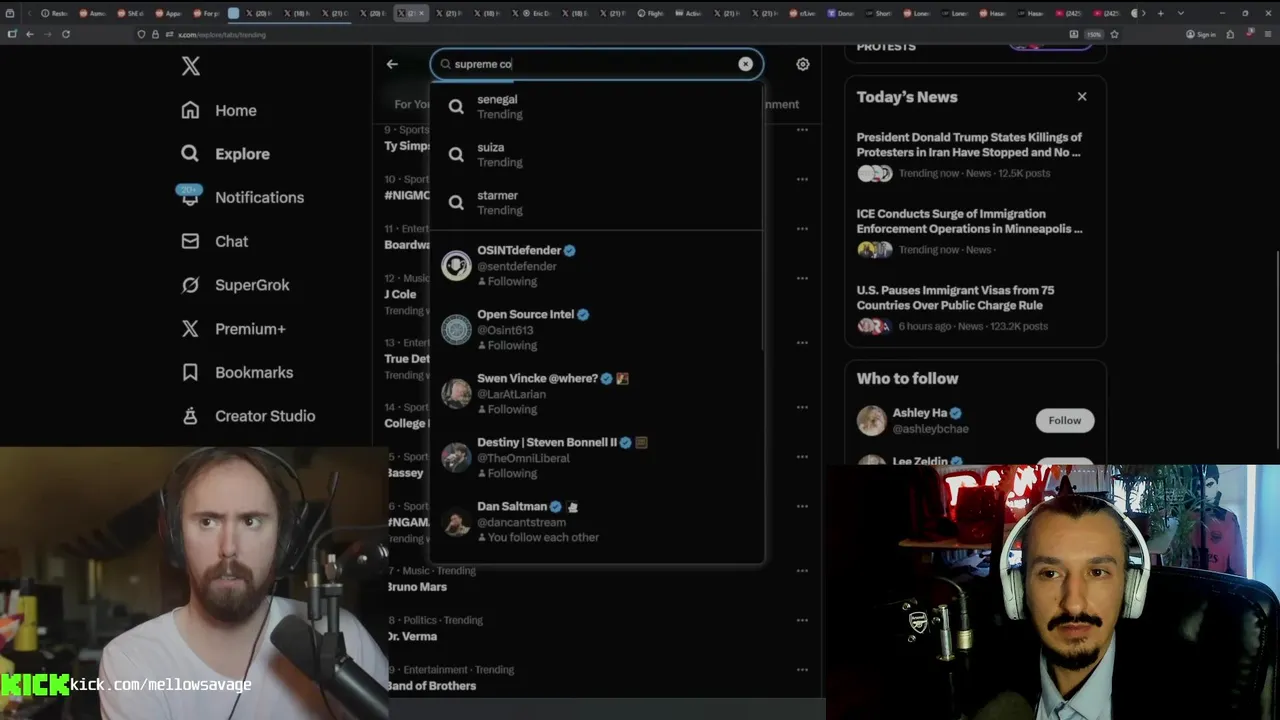Open more options for Ty Simpson trend
Screen dimensions: 1280x720
tap(802, 130)
